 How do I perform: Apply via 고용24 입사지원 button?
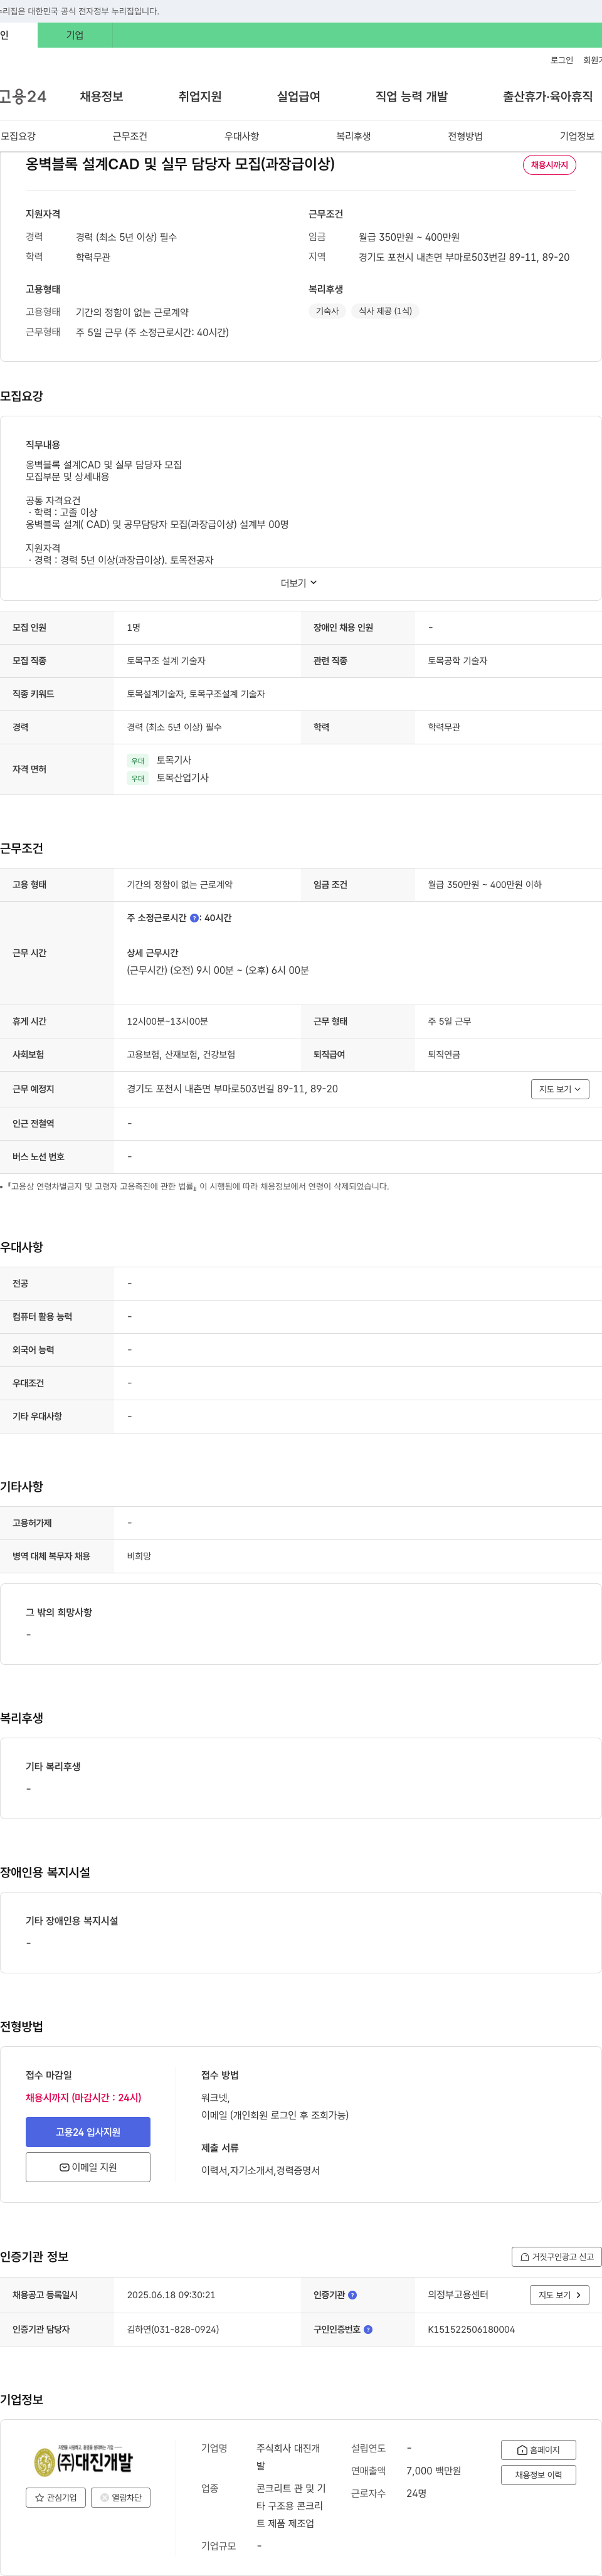[x=88, y=2132]
